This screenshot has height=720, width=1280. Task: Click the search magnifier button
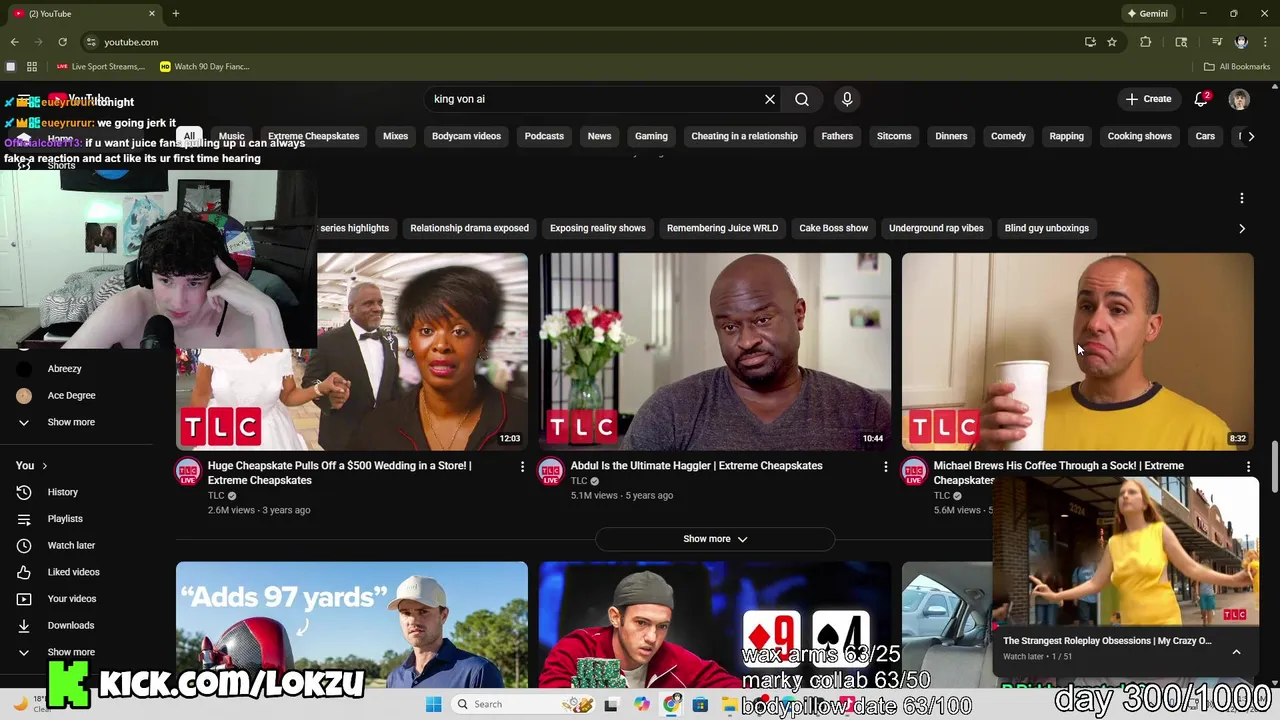click(802, 99)
